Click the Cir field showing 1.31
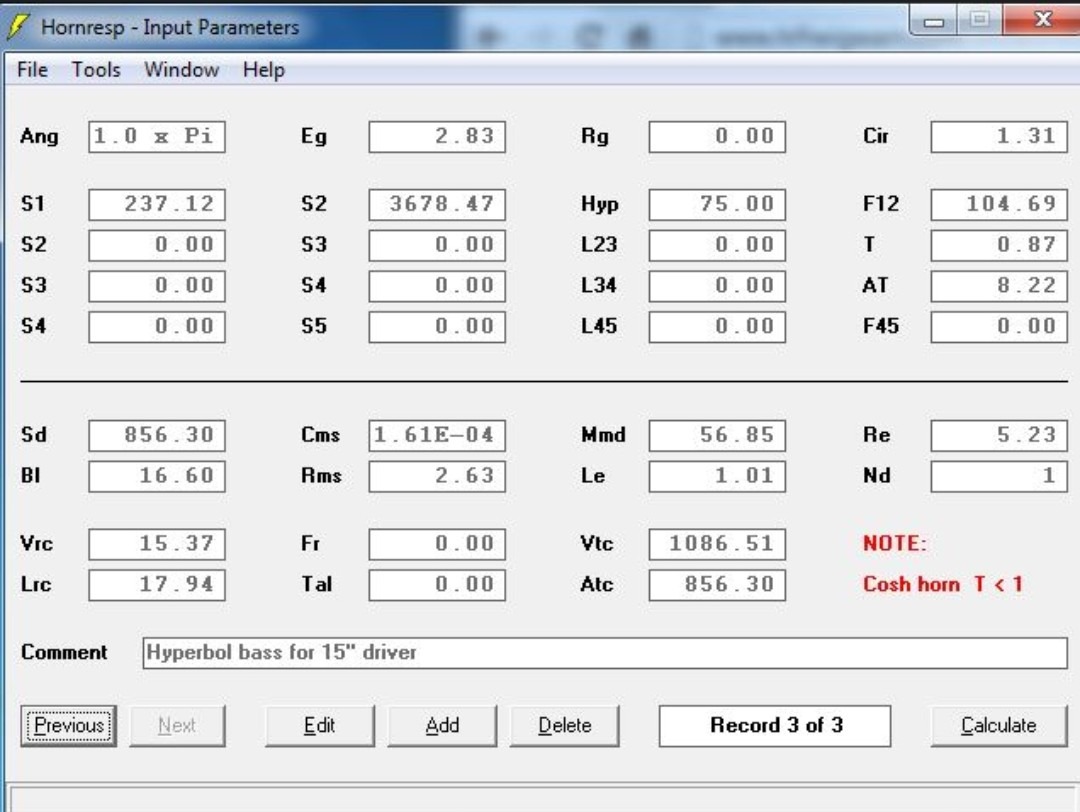 point(999,136)
